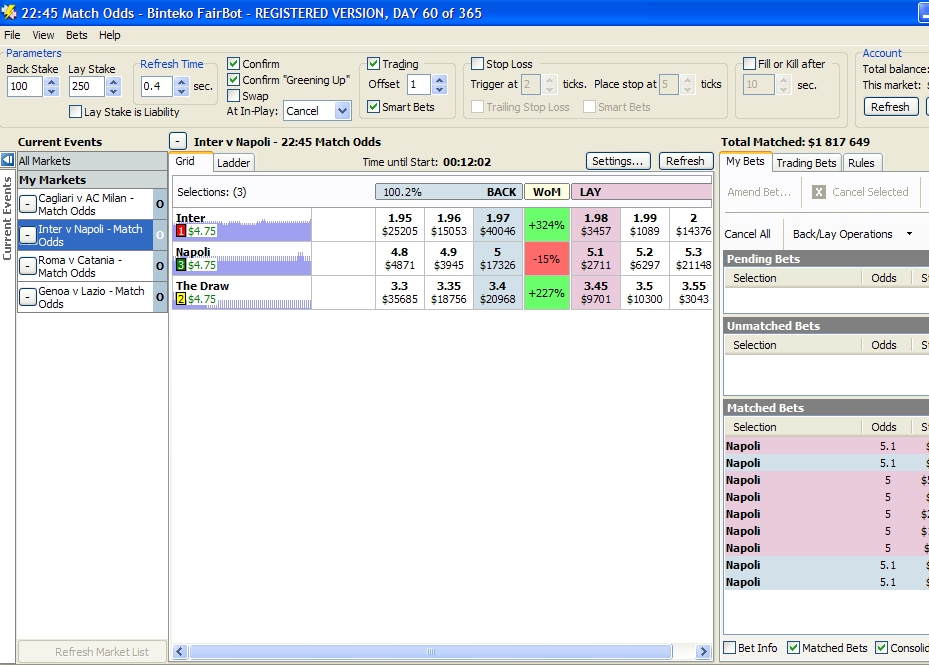Back Inter at odds 1.97
The image size is (929, 665).
pos(498,225)
